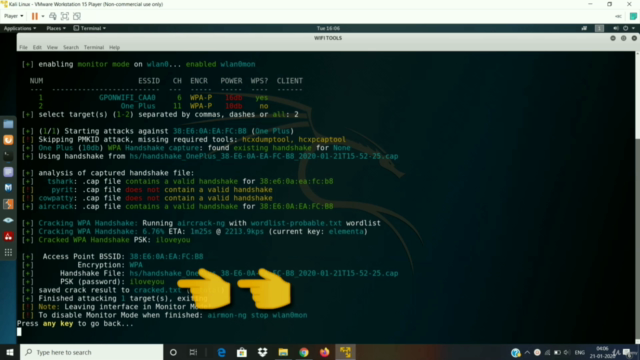Launch Google Chrome from taskbar
Screen dimensions: 640x360
[304, 352]
